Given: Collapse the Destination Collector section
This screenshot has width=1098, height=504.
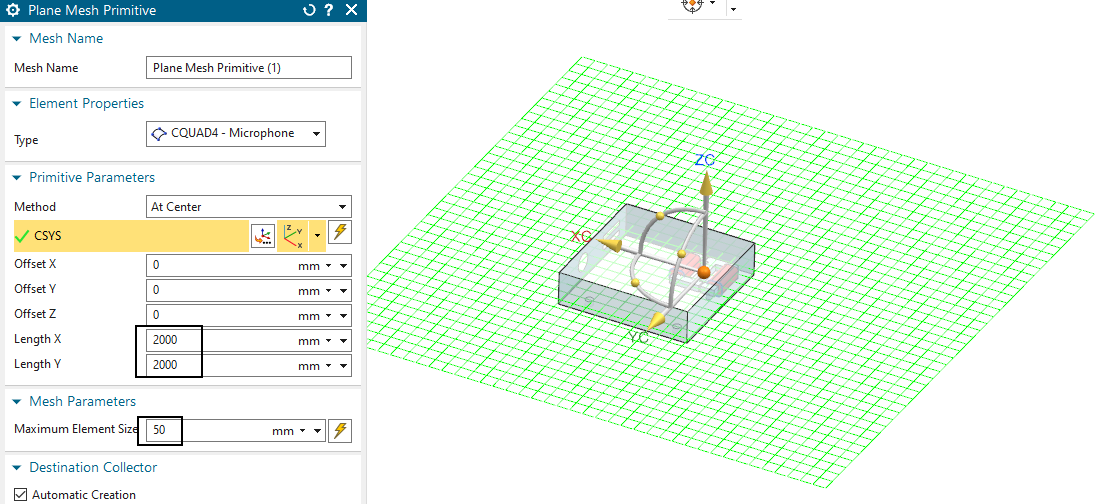Looking at the screenshot, I should pyautogui.click(x=16, y=468).
